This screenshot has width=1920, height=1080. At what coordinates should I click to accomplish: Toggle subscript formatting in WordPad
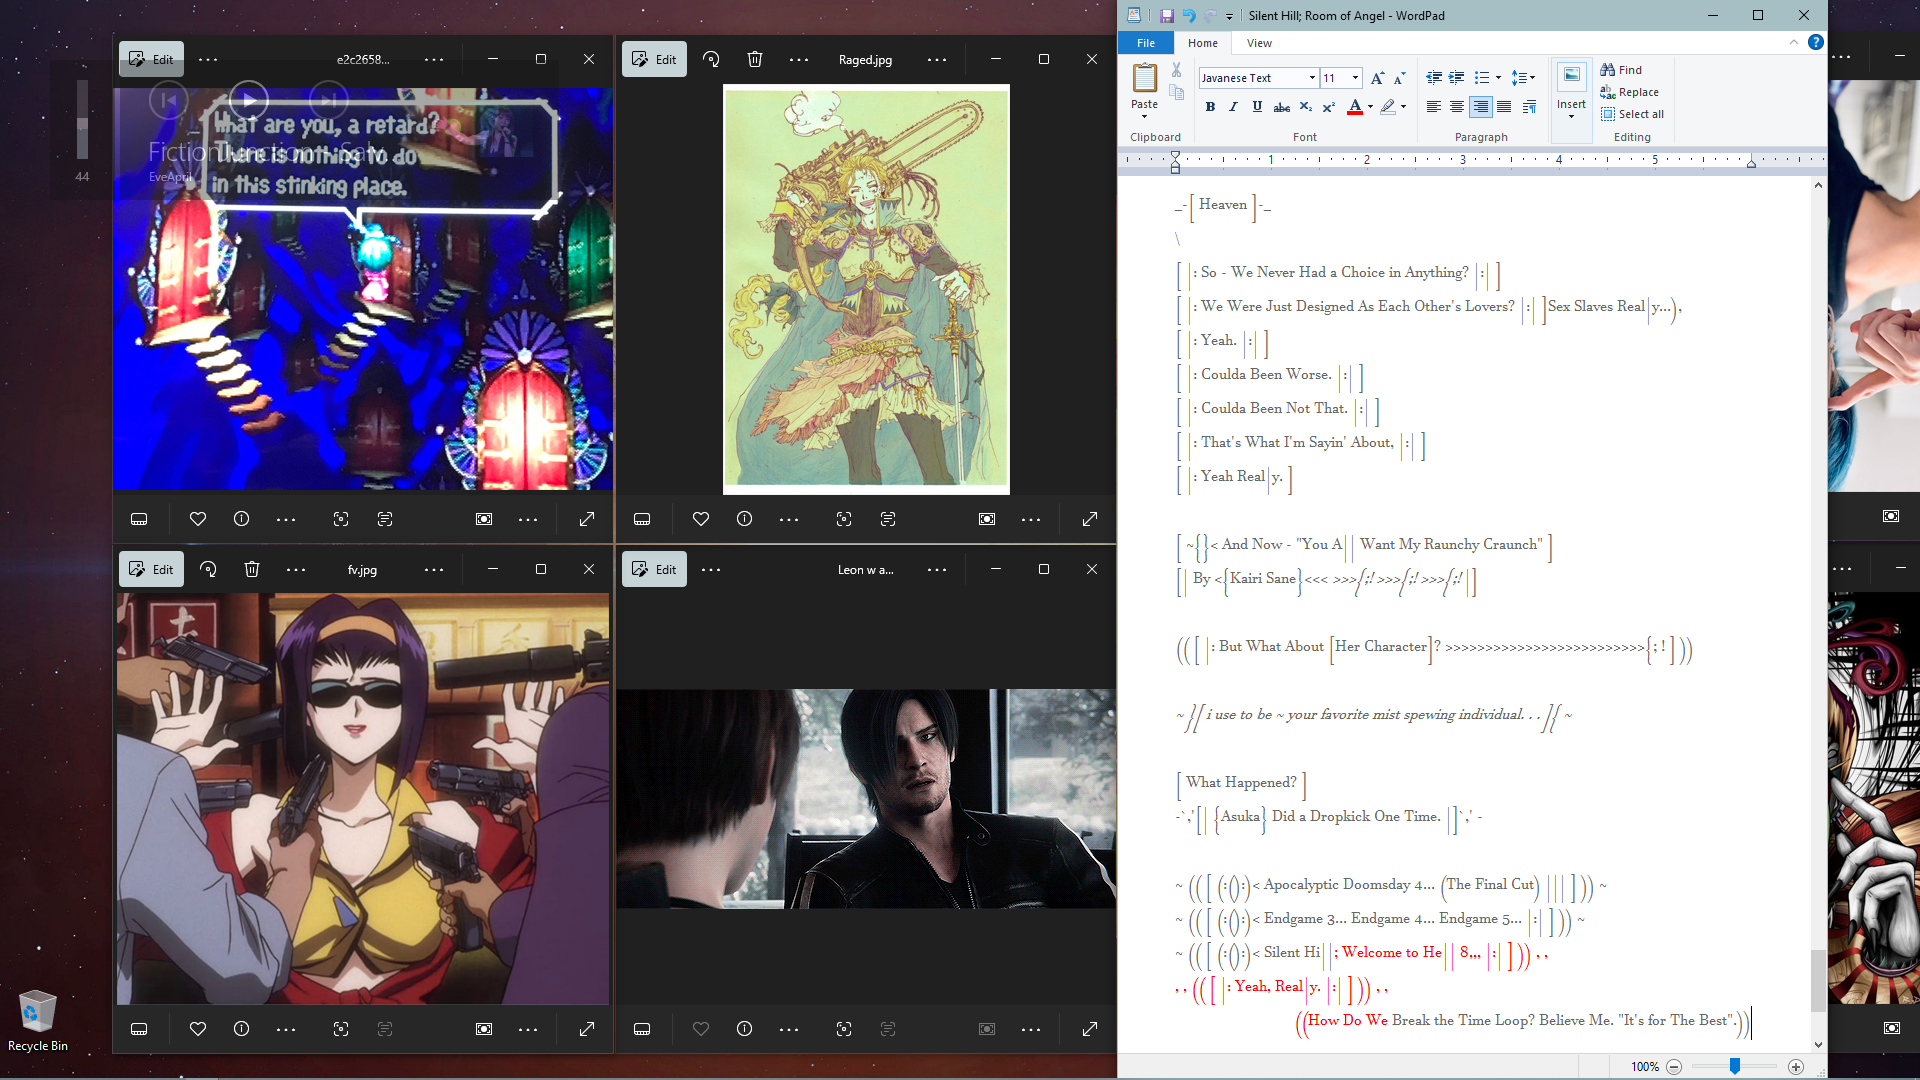1305,107
